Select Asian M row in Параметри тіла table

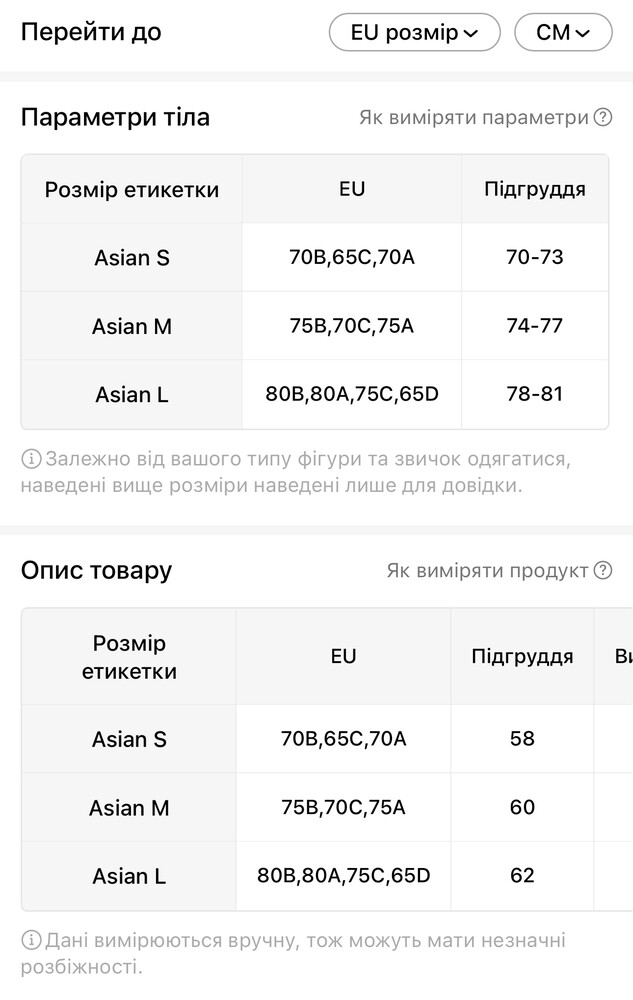tap(132, 326)
